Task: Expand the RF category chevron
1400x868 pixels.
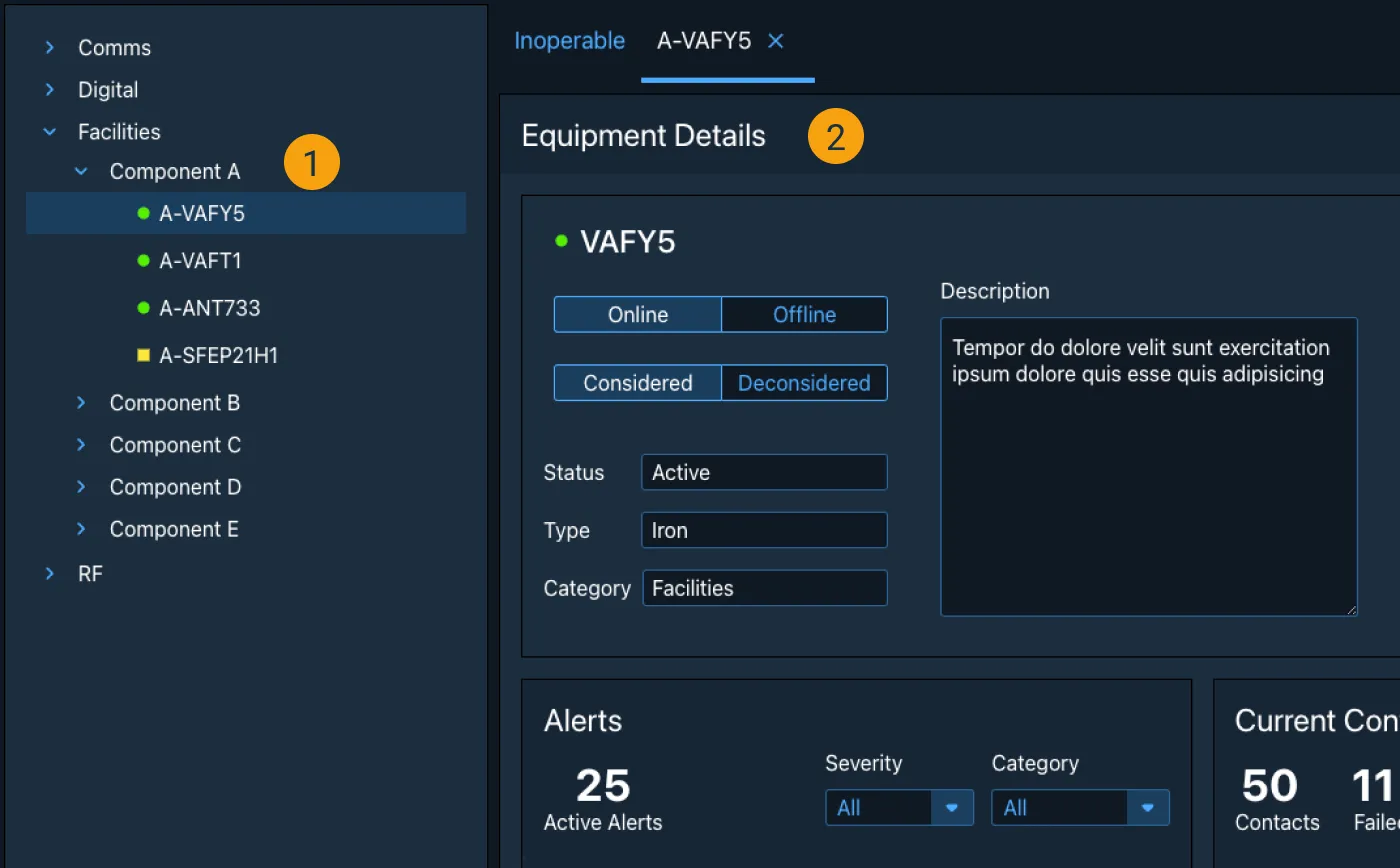Action: pos(50,574)
